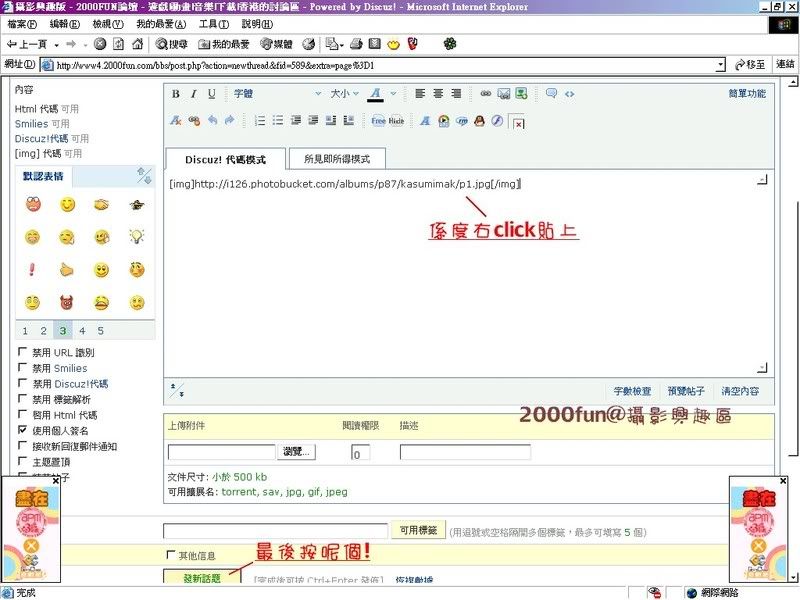Open the 我的最愛(A) menu
800x600 pixels.
[158, 24]
